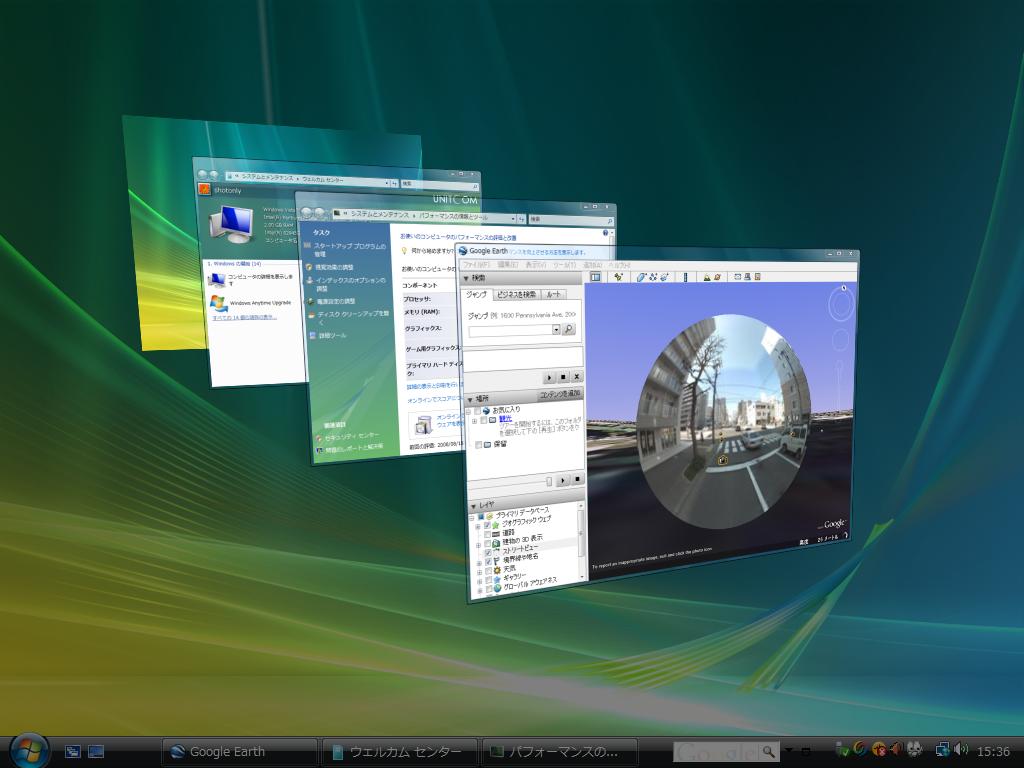Click the Add Path toolbar icon in Google Earth
The image size is (1024, 768).
[x=652, y=277]
